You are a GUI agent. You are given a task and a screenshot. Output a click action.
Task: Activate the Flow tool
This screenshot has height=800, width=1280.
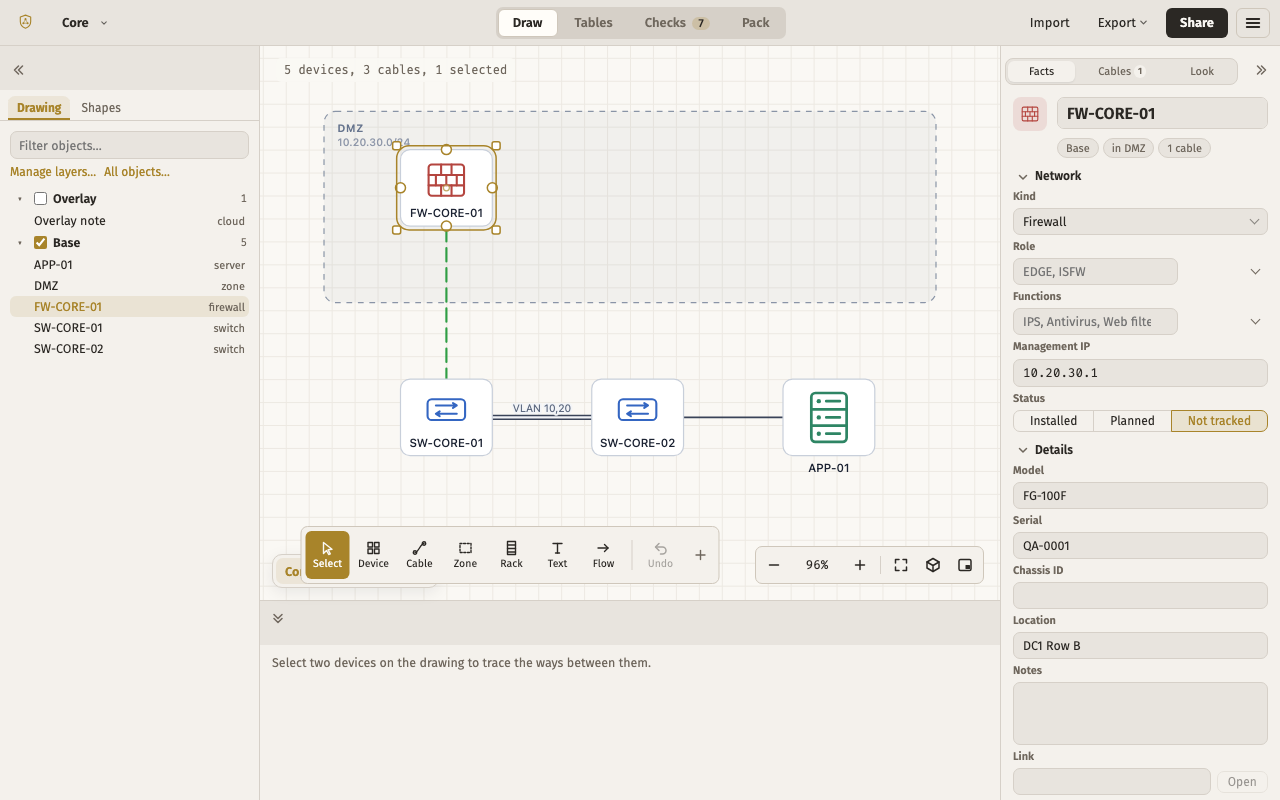pos(603,555)
